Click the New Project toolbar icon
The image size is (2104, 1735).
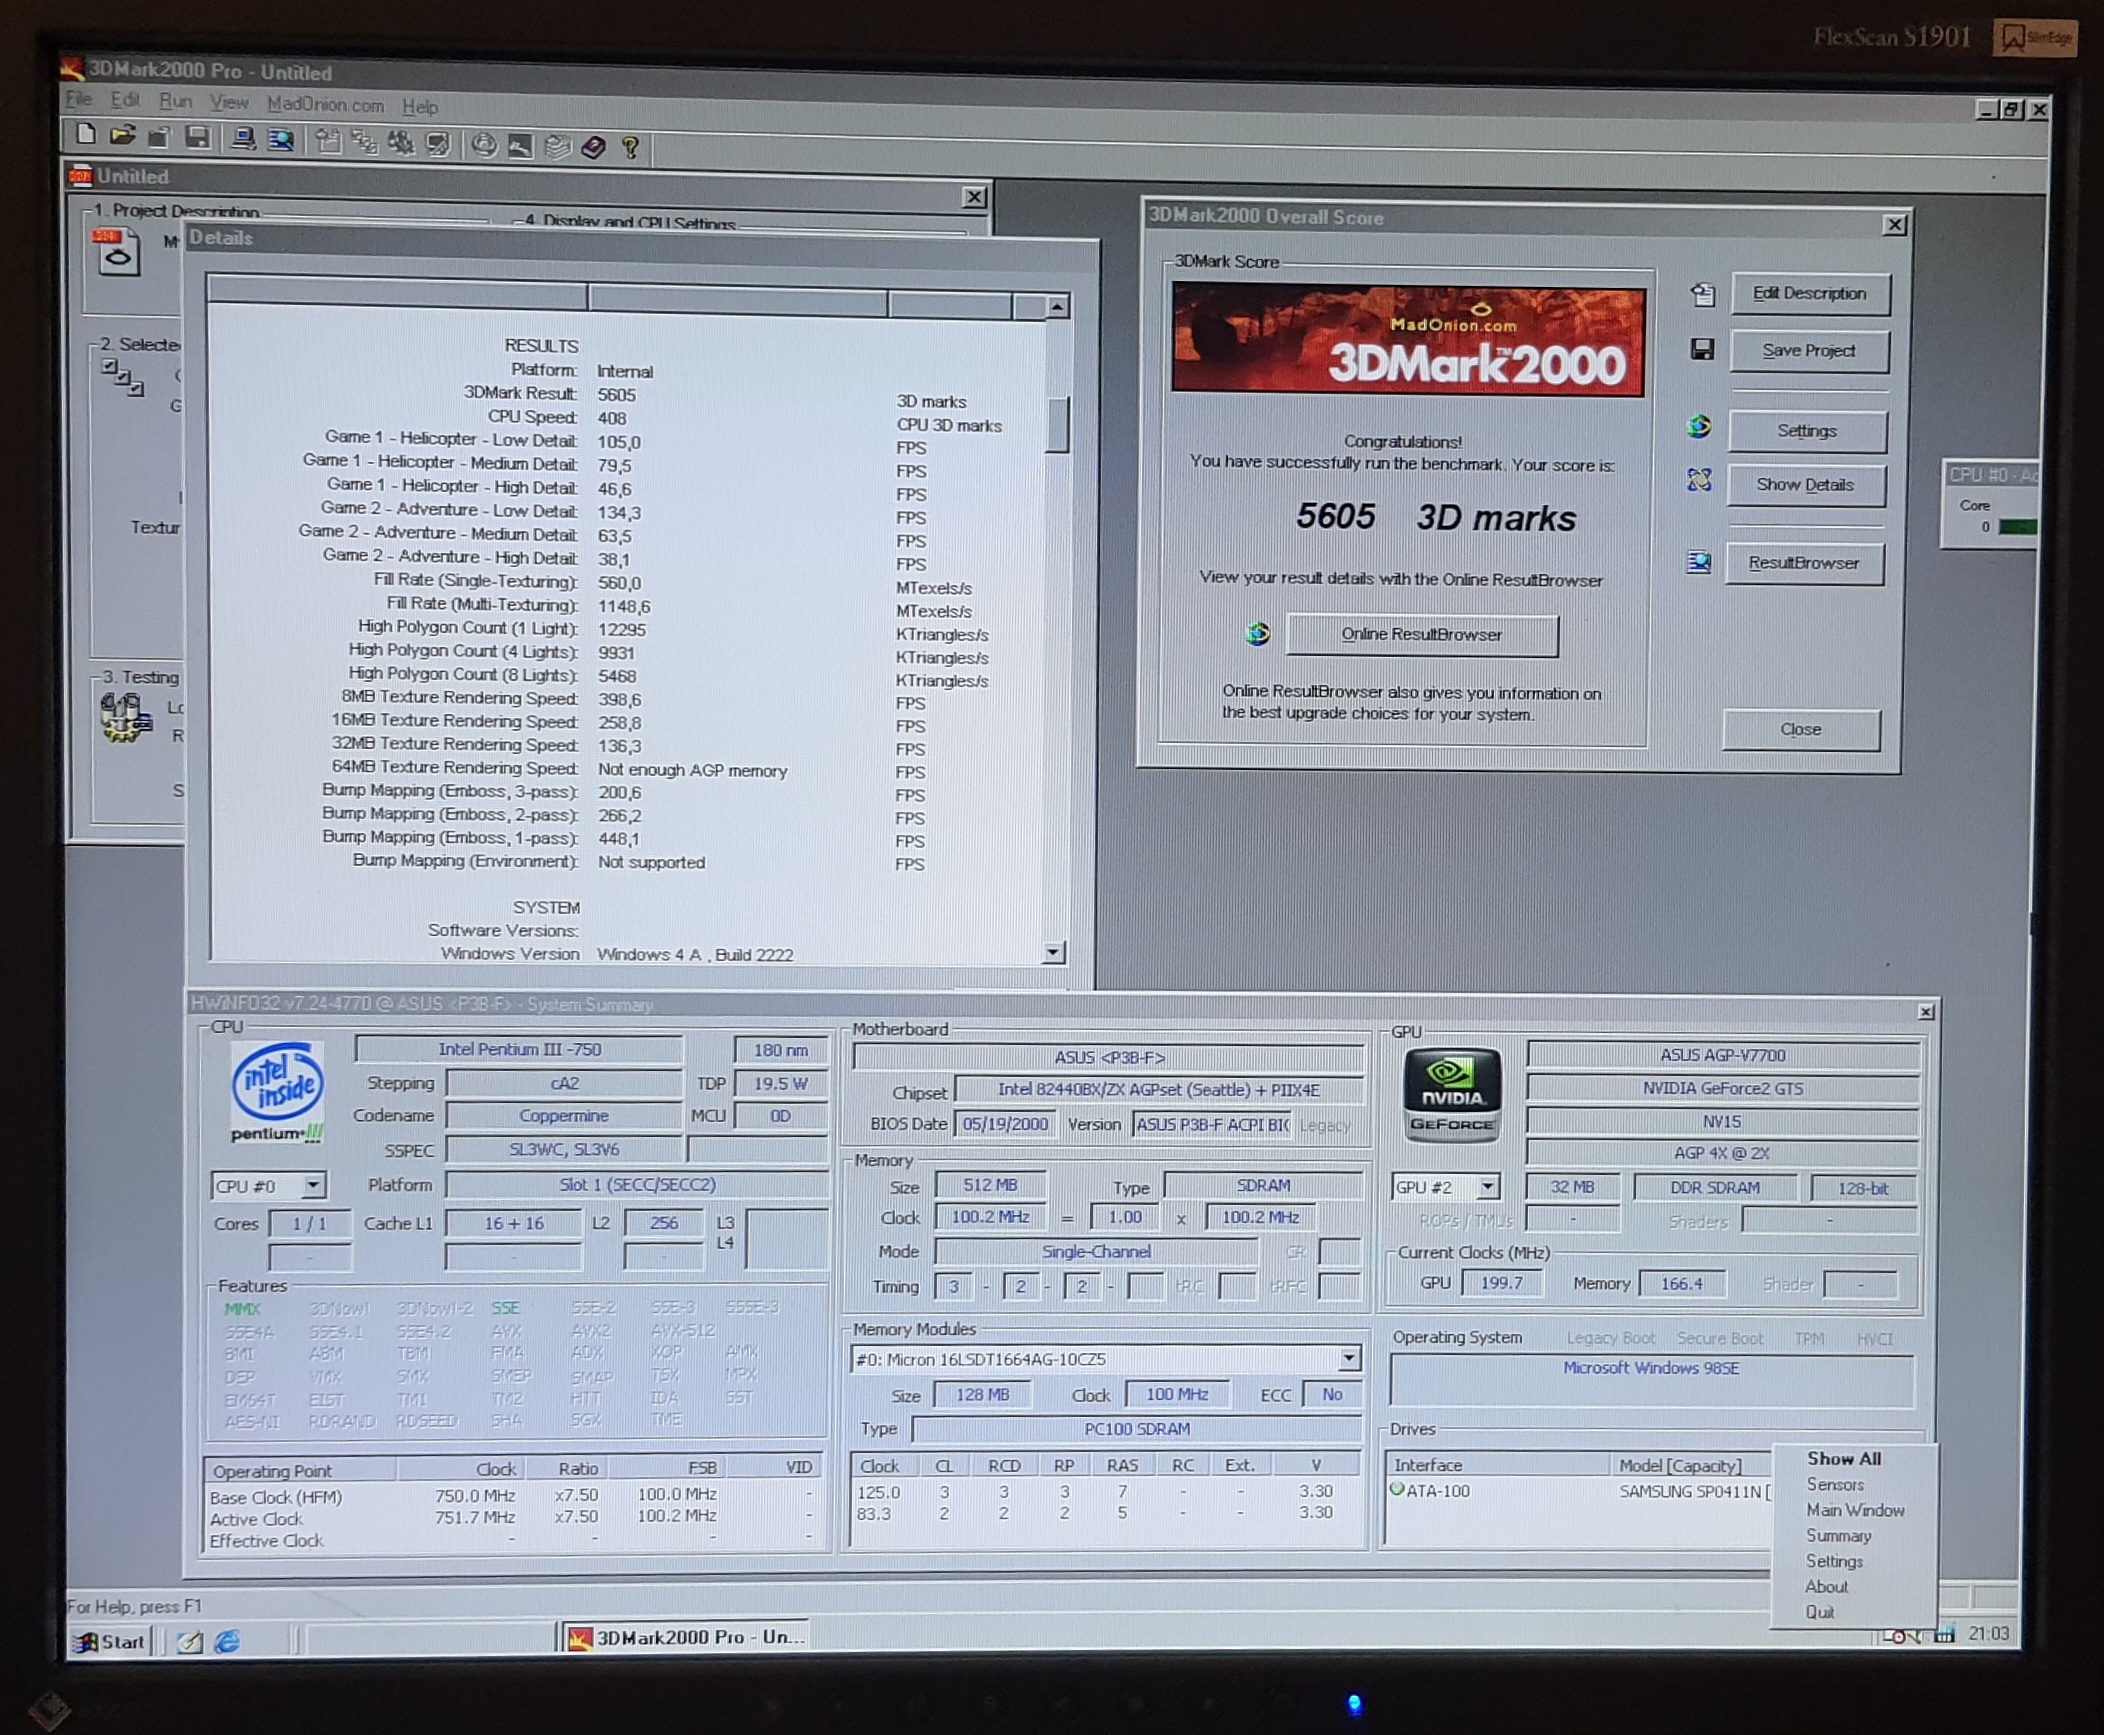(86, 136)
